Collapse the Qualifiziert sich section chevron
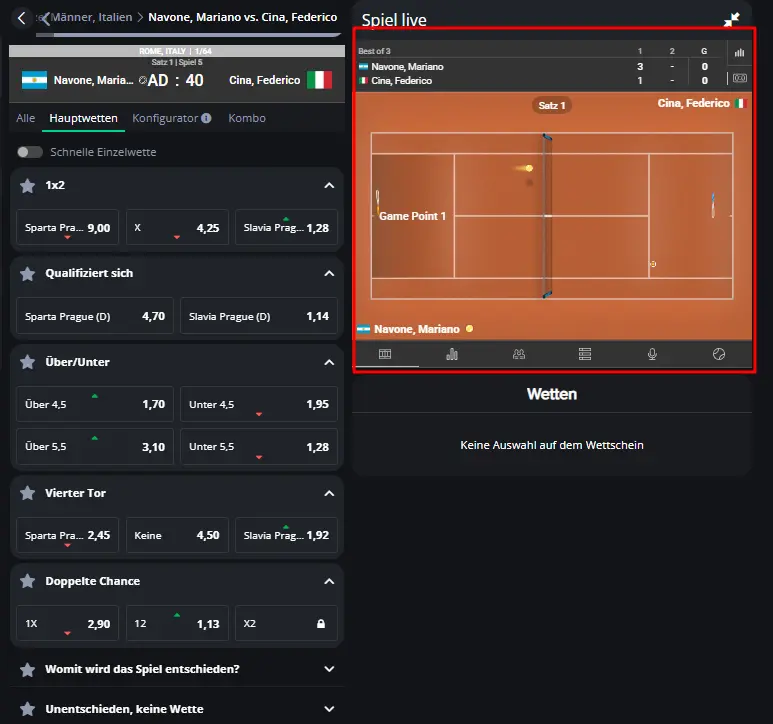This screenshot has height=724, width=773. pos(329,274)
